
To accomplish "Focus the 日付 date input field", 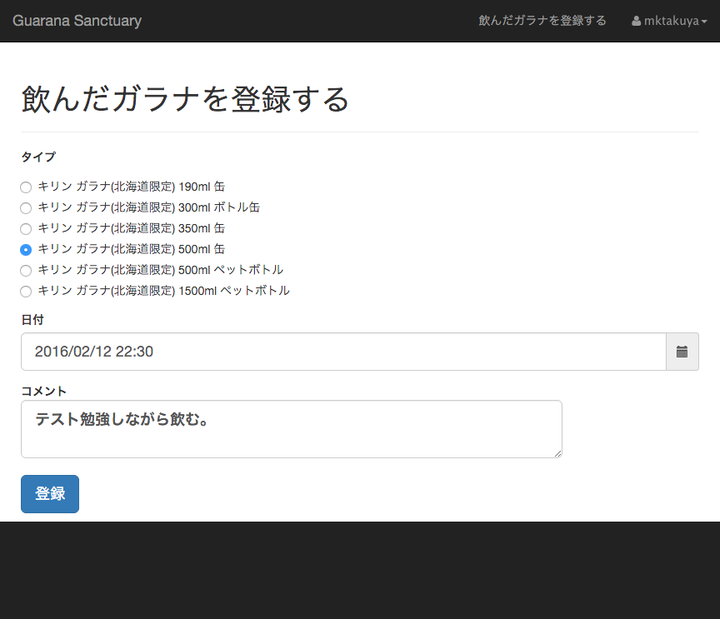I will coord(343,352).
